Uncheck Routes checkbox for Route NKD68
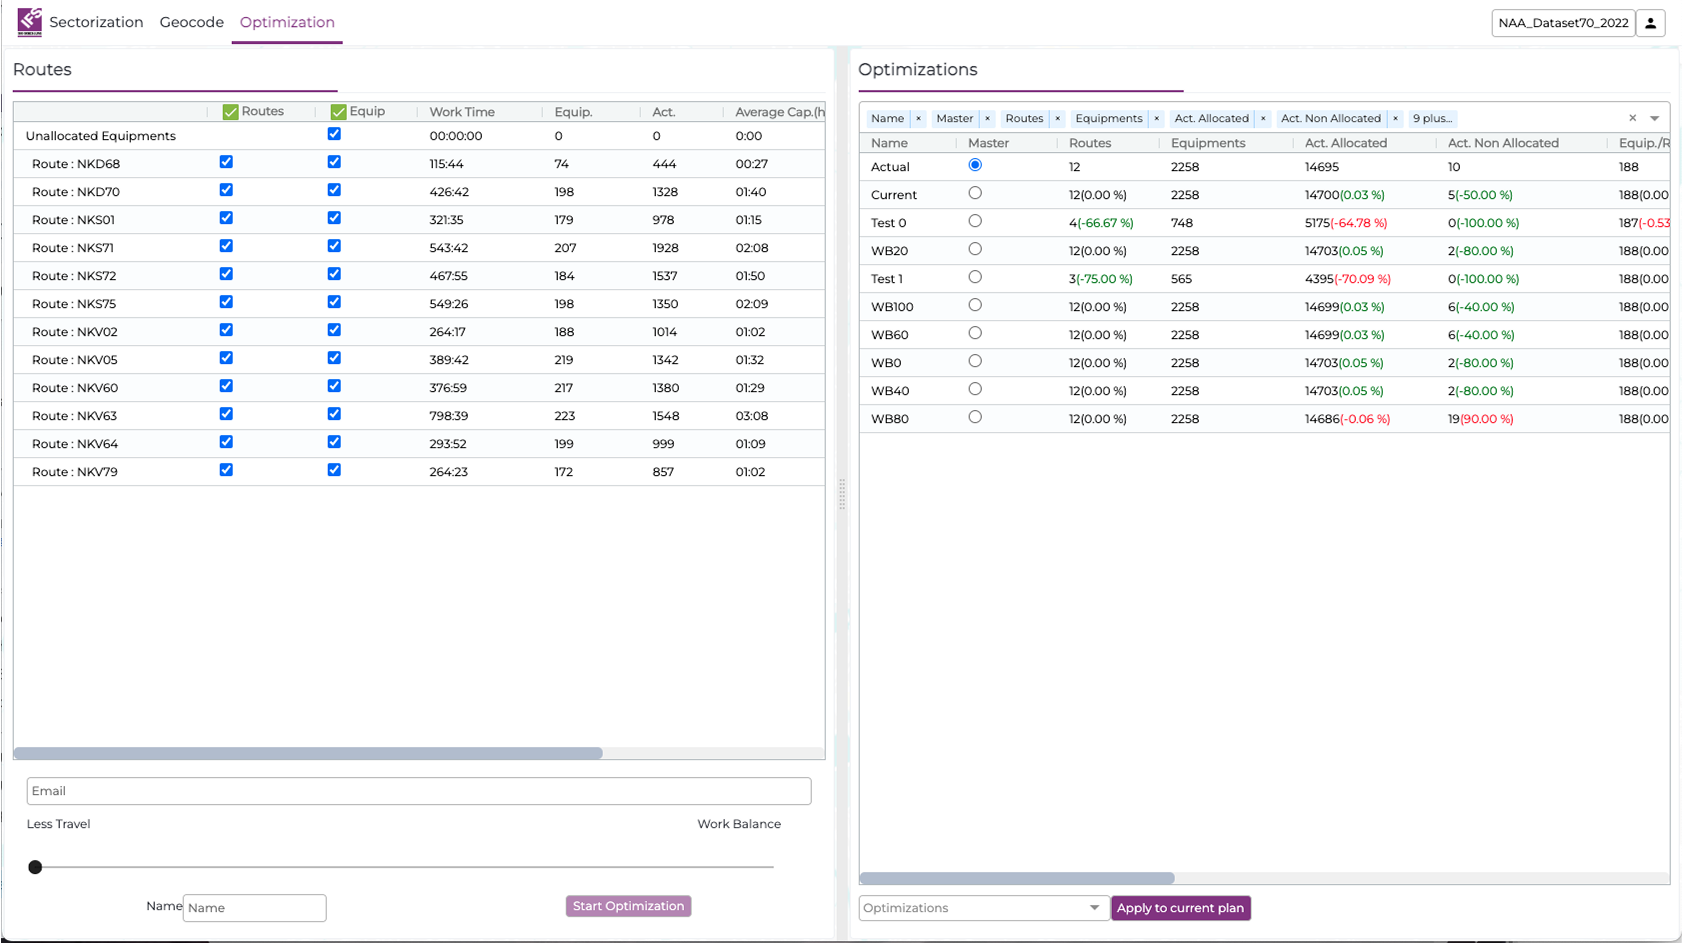This screenshot has width=1682, height=944. click(x=226, y=162)
